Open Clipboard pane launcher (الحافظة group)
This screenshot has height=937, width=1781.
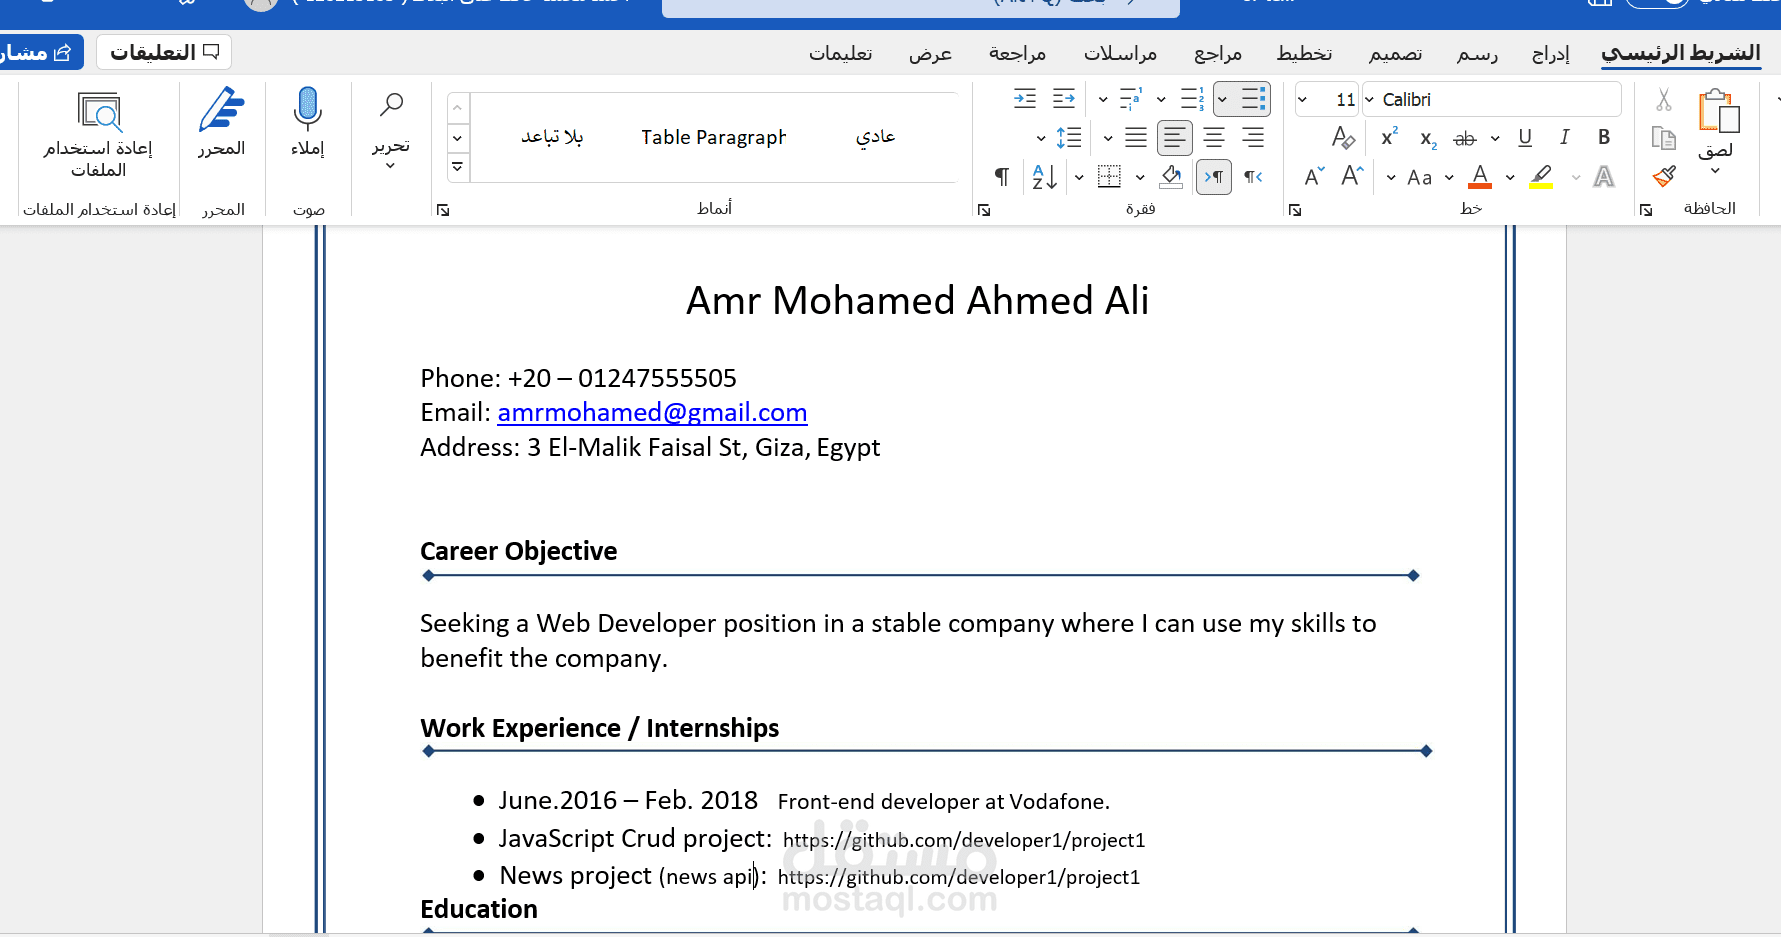coord(1646,210)
